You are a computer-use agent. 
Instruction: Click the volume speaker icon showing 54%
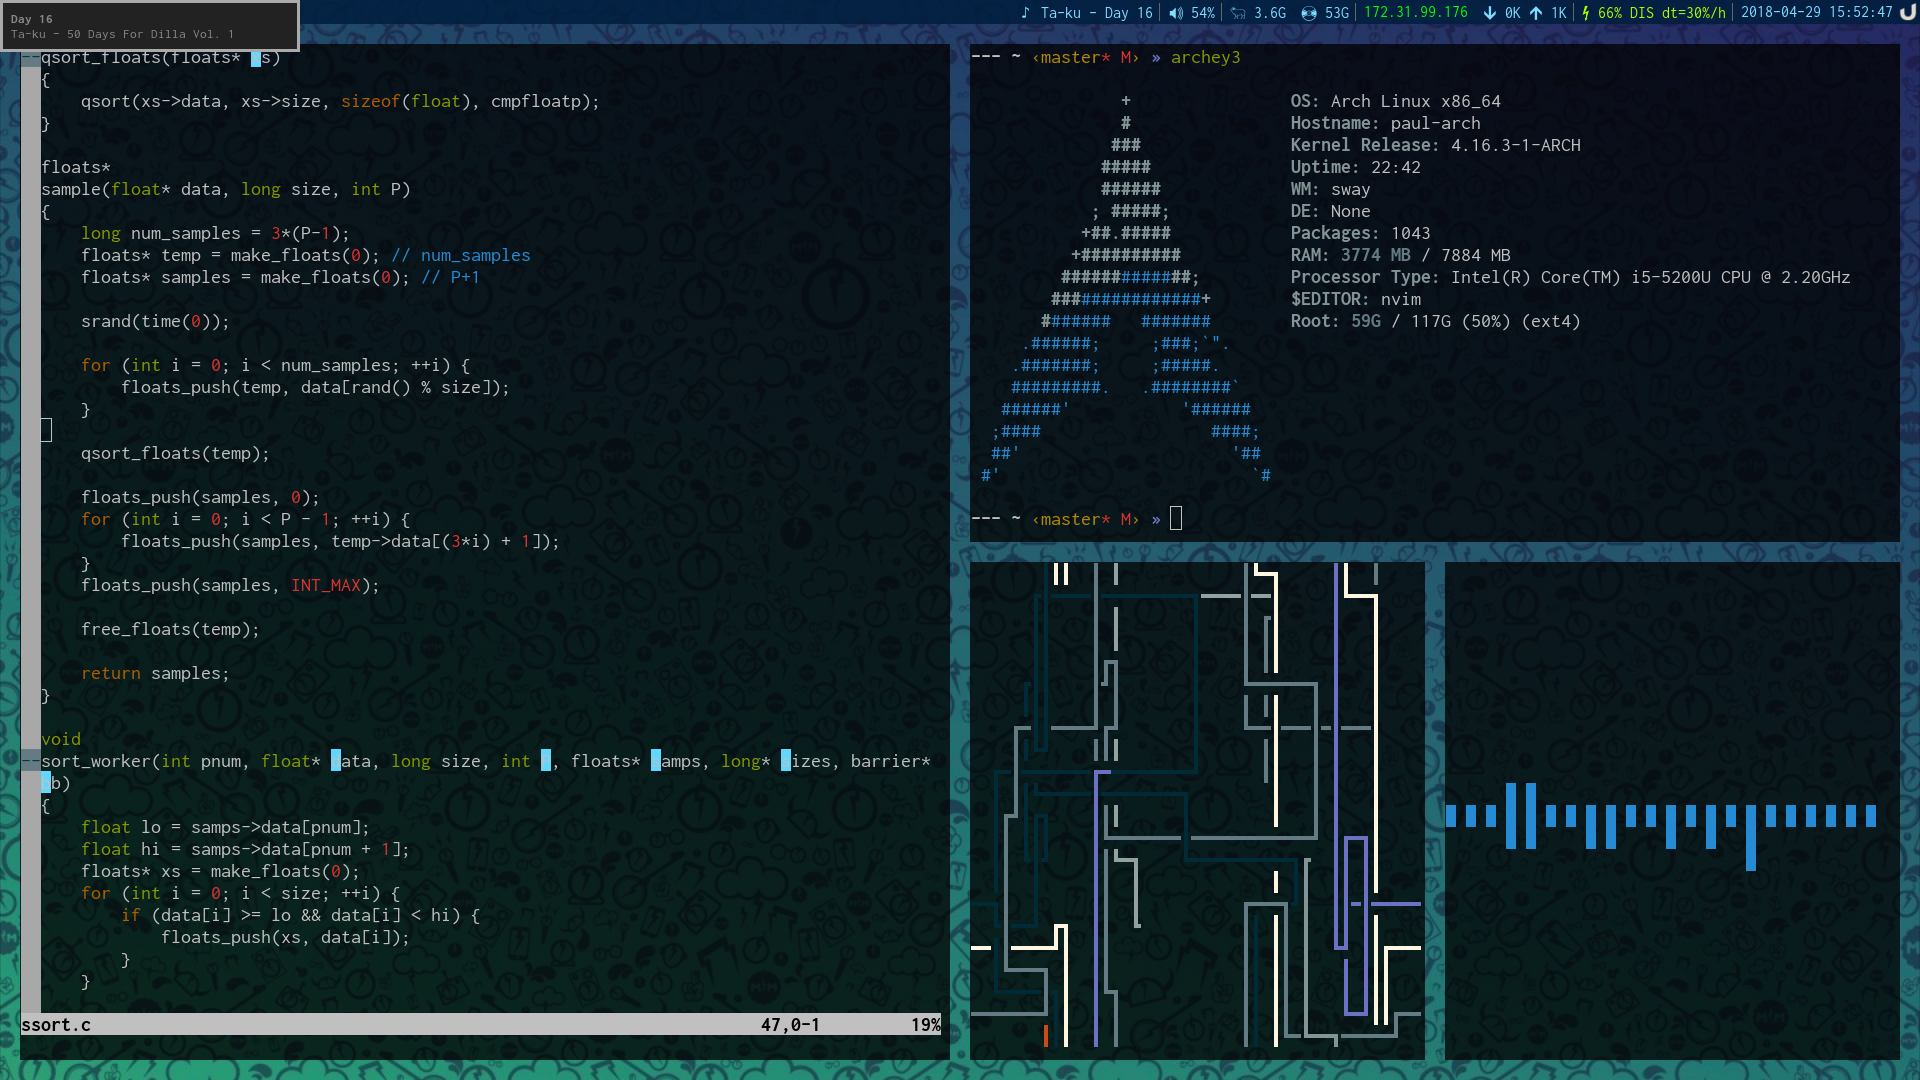[x=1176, y=13]
